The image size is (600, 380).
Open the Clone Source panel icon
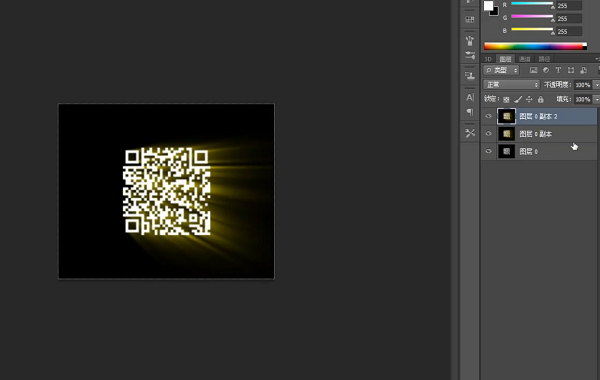(470, 76)
